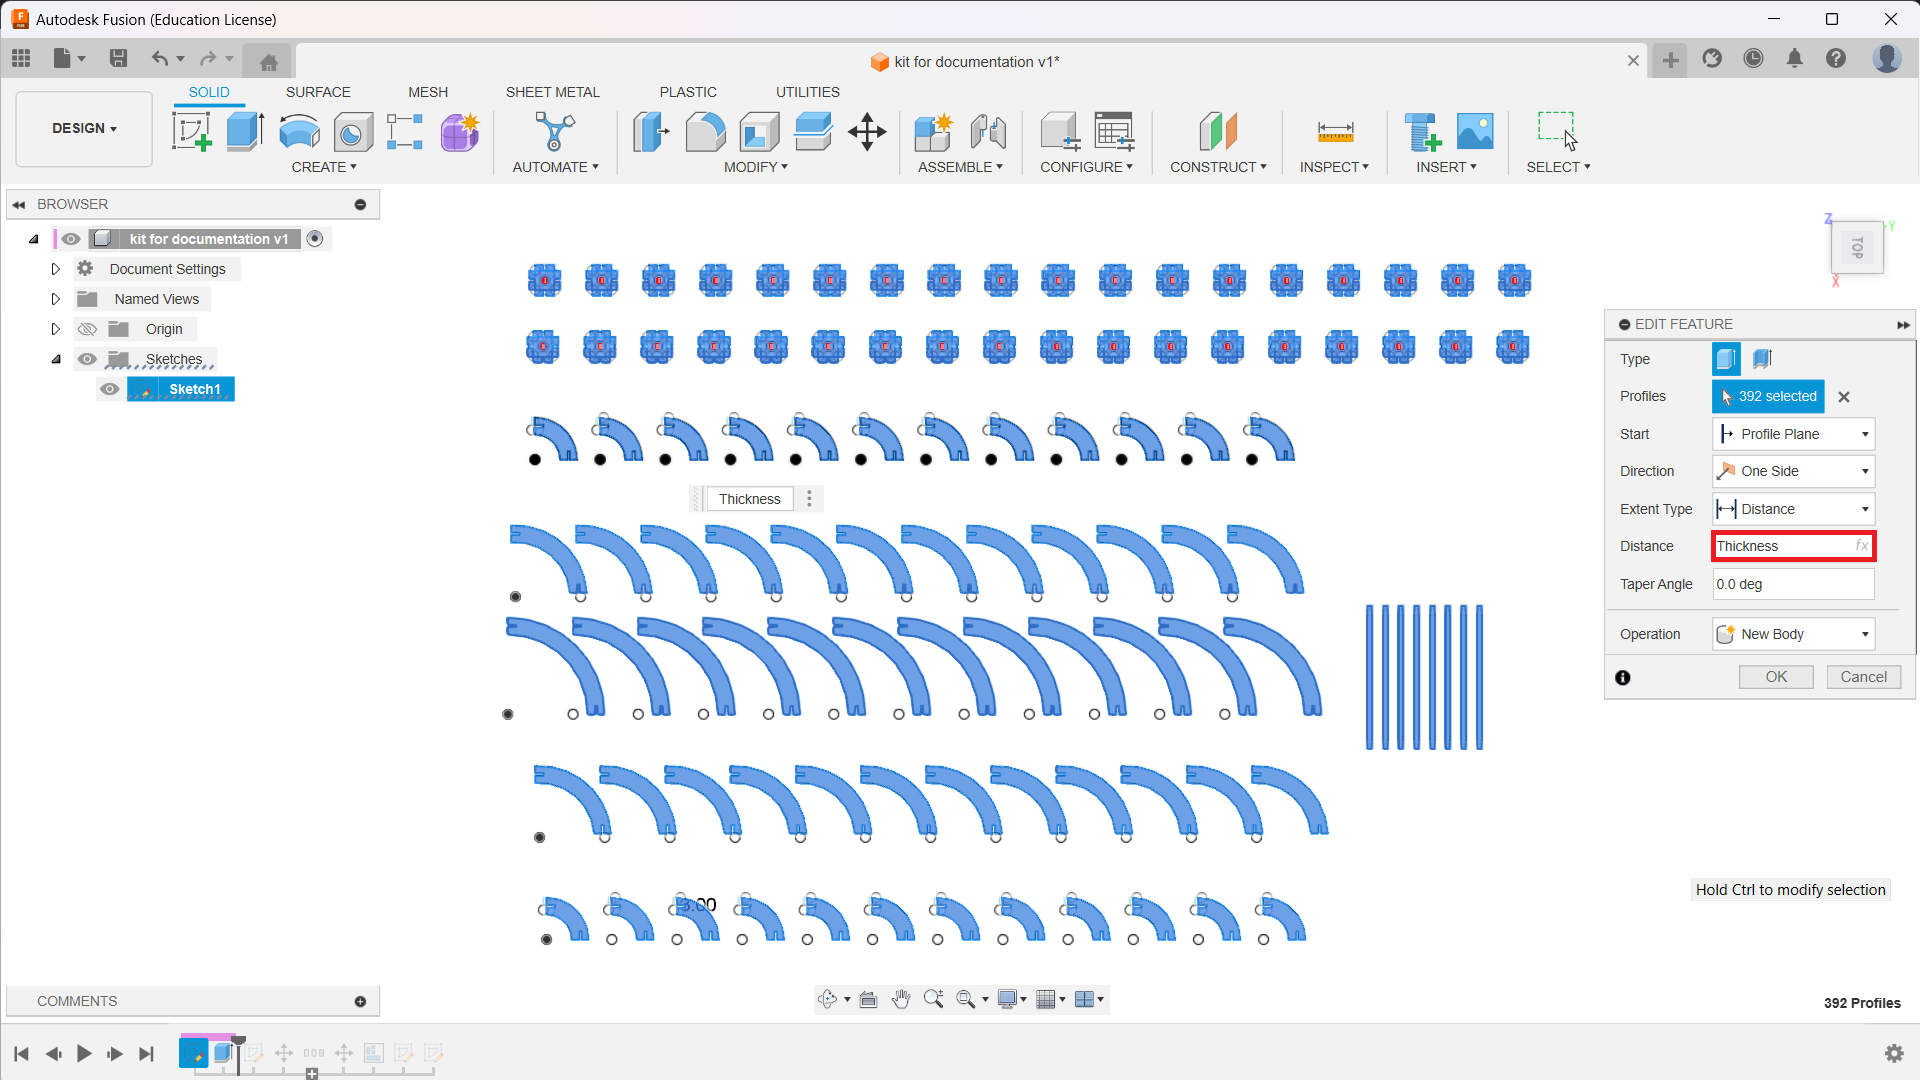Choose the Revolve tool in toolbar

coord(298,131)
